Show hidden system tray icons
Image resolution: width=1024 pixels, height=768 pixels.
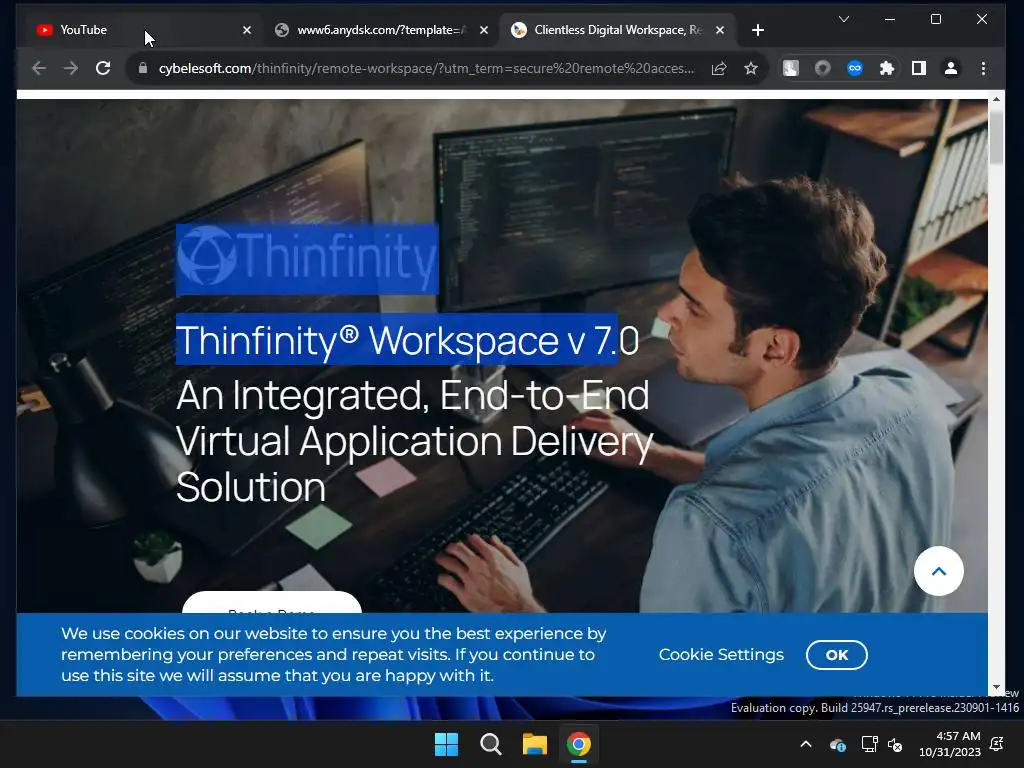coord(806,744)
